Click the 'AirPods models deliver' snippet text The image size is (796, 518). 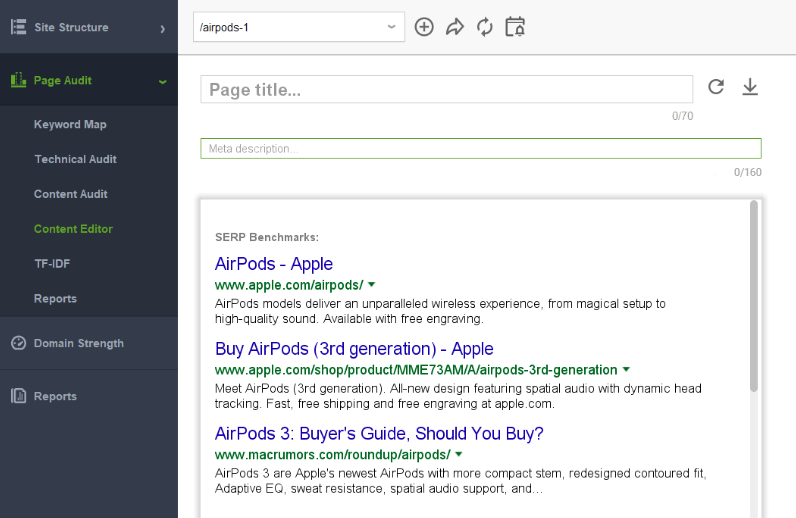click(440, 311)
